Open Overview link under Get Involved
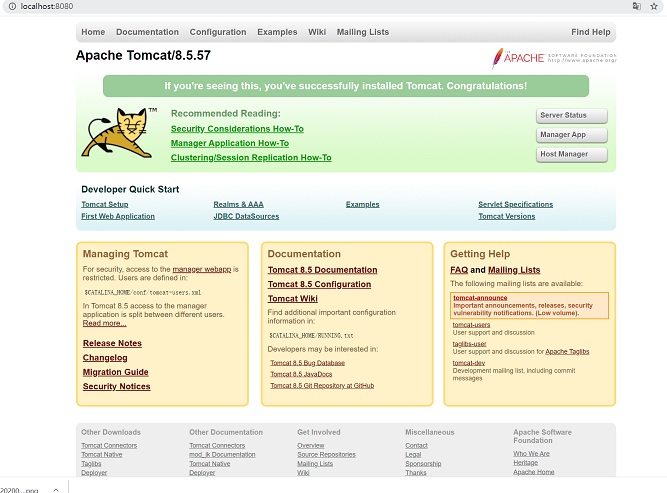 pyautogui.click(x=311, y=446)
